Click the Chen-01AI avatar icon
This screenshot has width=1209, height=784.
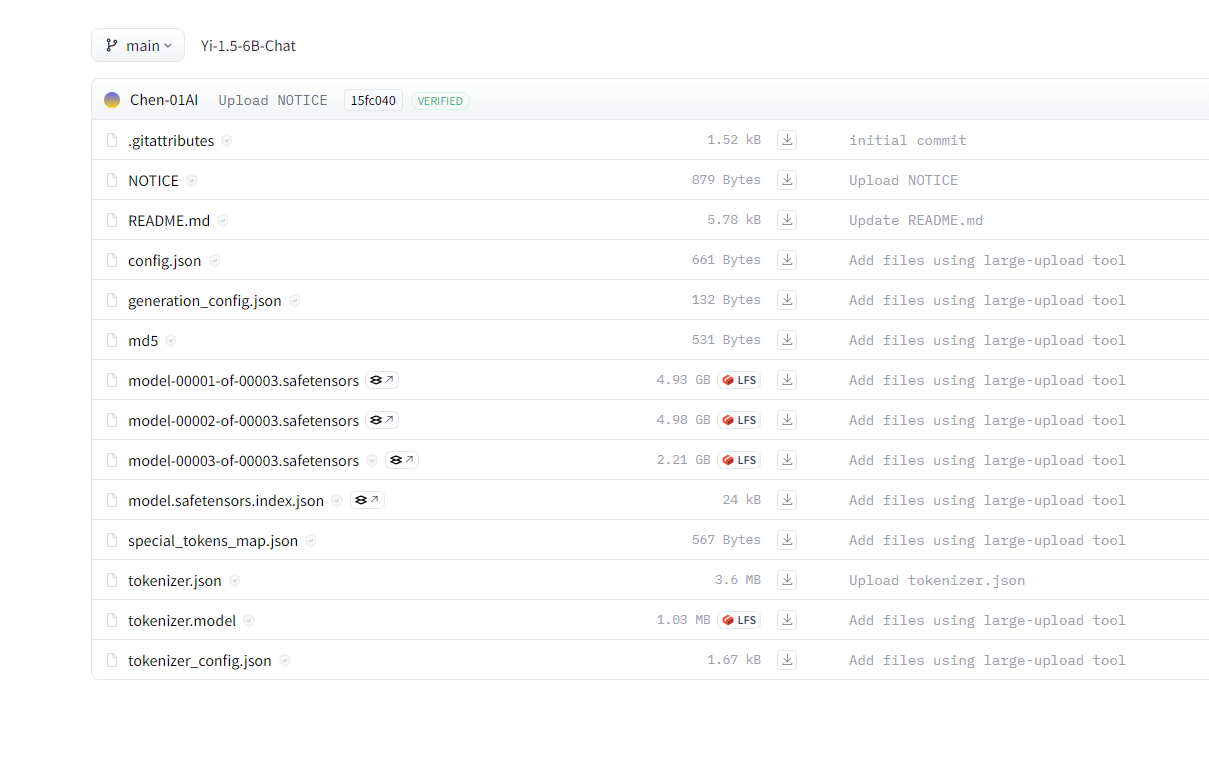pos(112,100)
